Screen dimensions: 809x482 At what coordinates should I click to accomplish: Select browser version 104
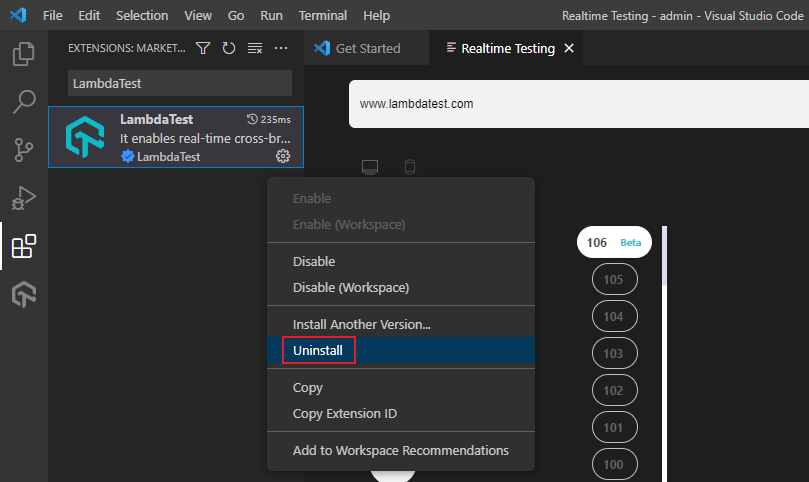coord(614,316)
